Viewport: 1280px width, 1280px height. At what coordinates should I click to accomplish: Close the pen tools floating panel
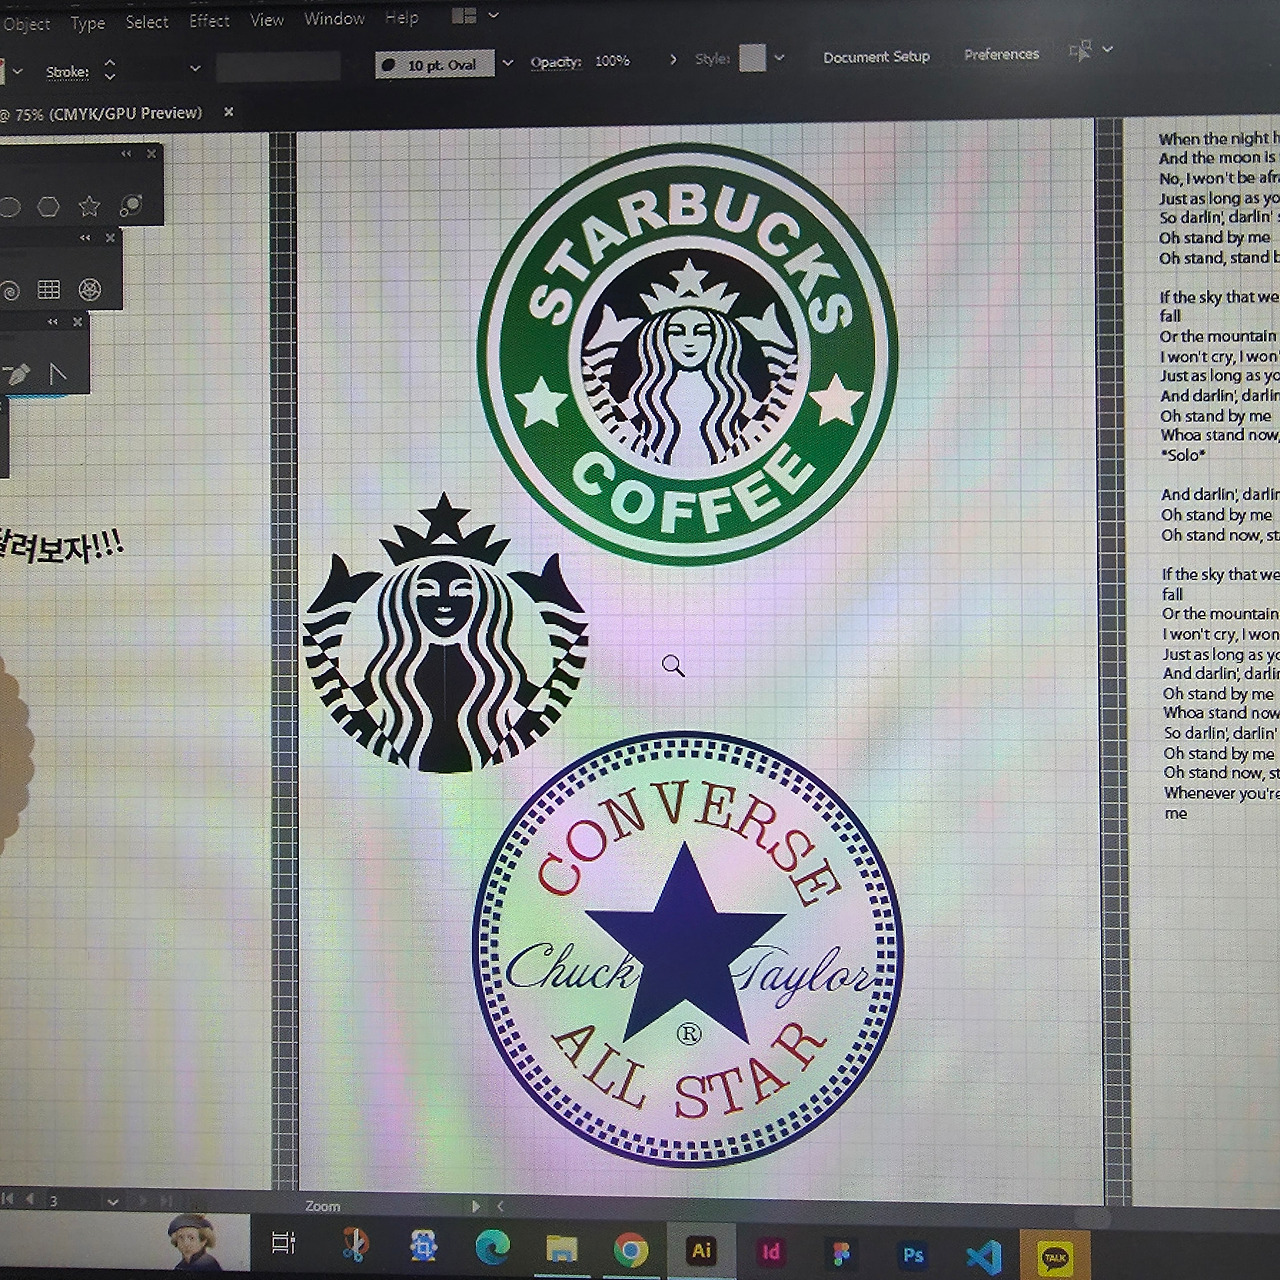pos(77,322)
